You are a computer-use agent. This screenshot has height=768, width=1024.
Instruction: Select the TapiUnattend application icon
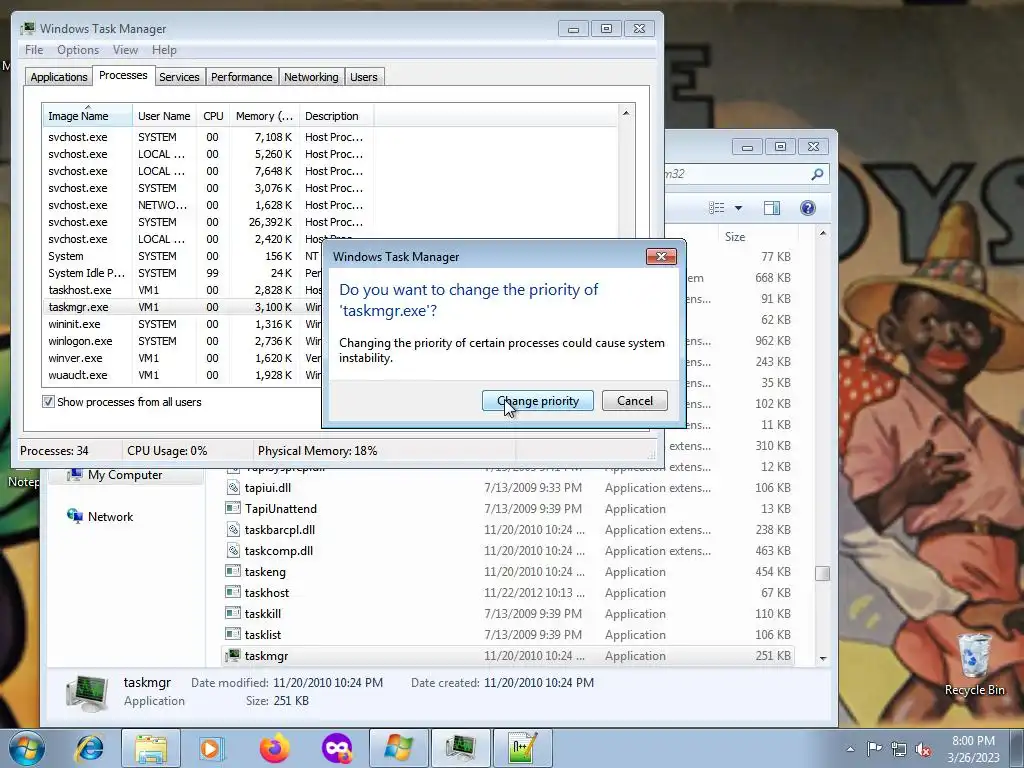233,508
